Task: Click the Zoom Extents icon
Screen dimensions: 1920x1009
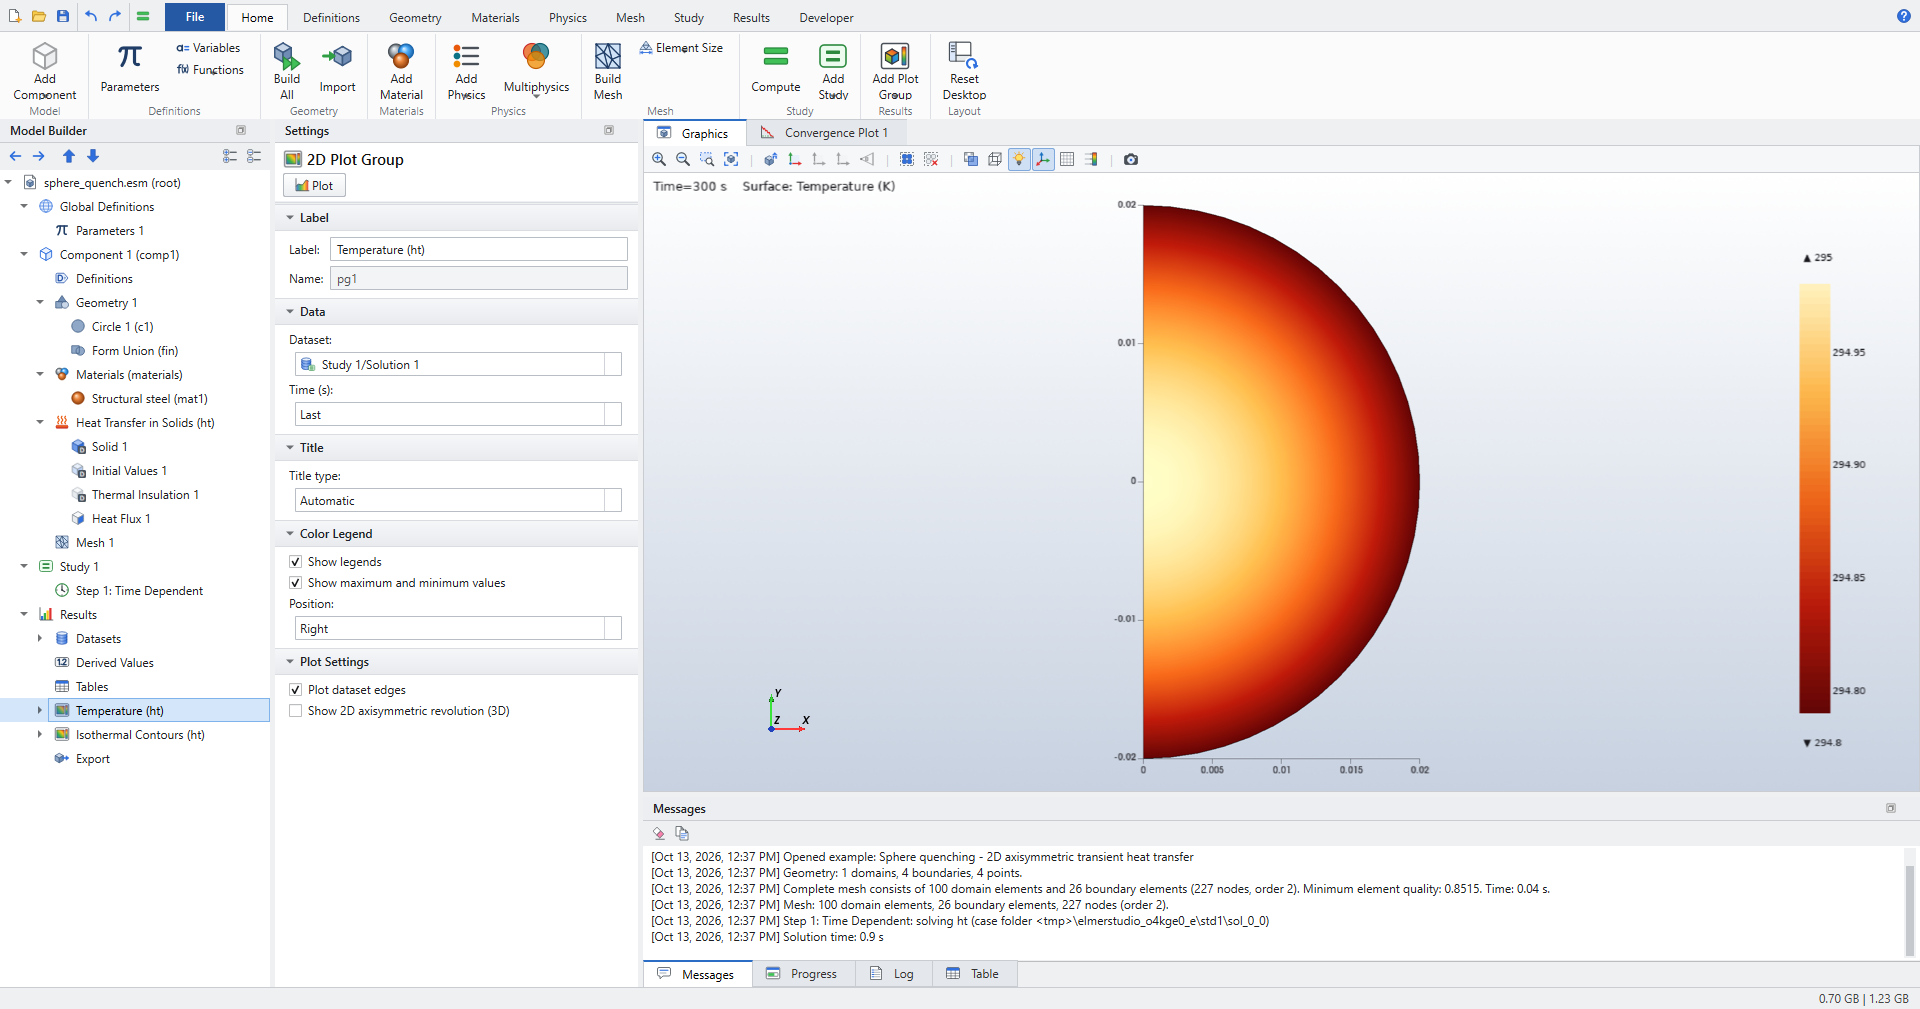Action: click(731, 159)
